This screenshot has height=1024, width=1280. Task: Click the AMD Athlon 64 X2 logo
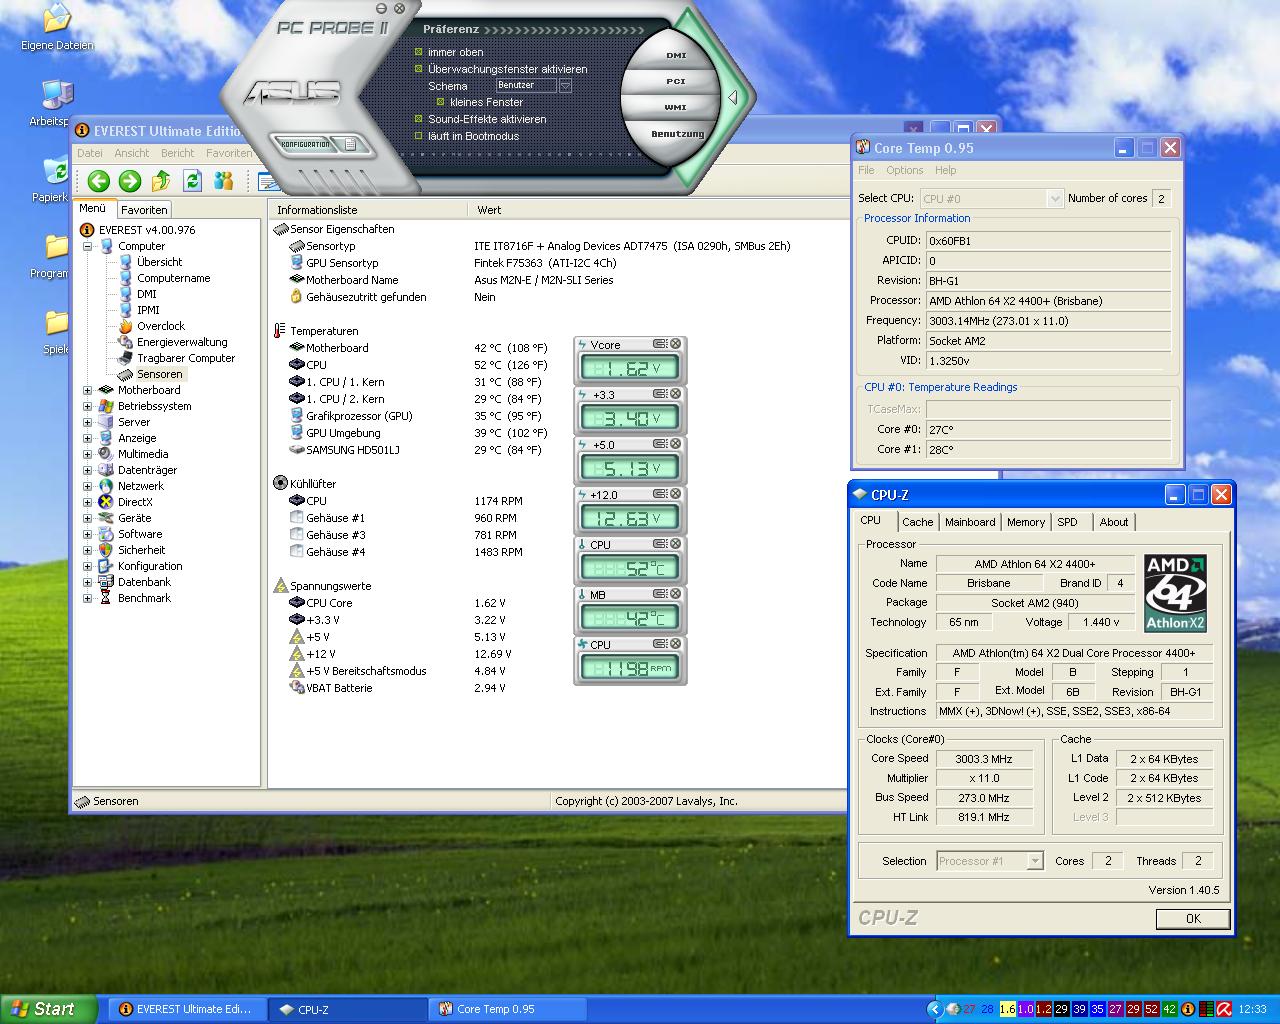click(1175, 593)
